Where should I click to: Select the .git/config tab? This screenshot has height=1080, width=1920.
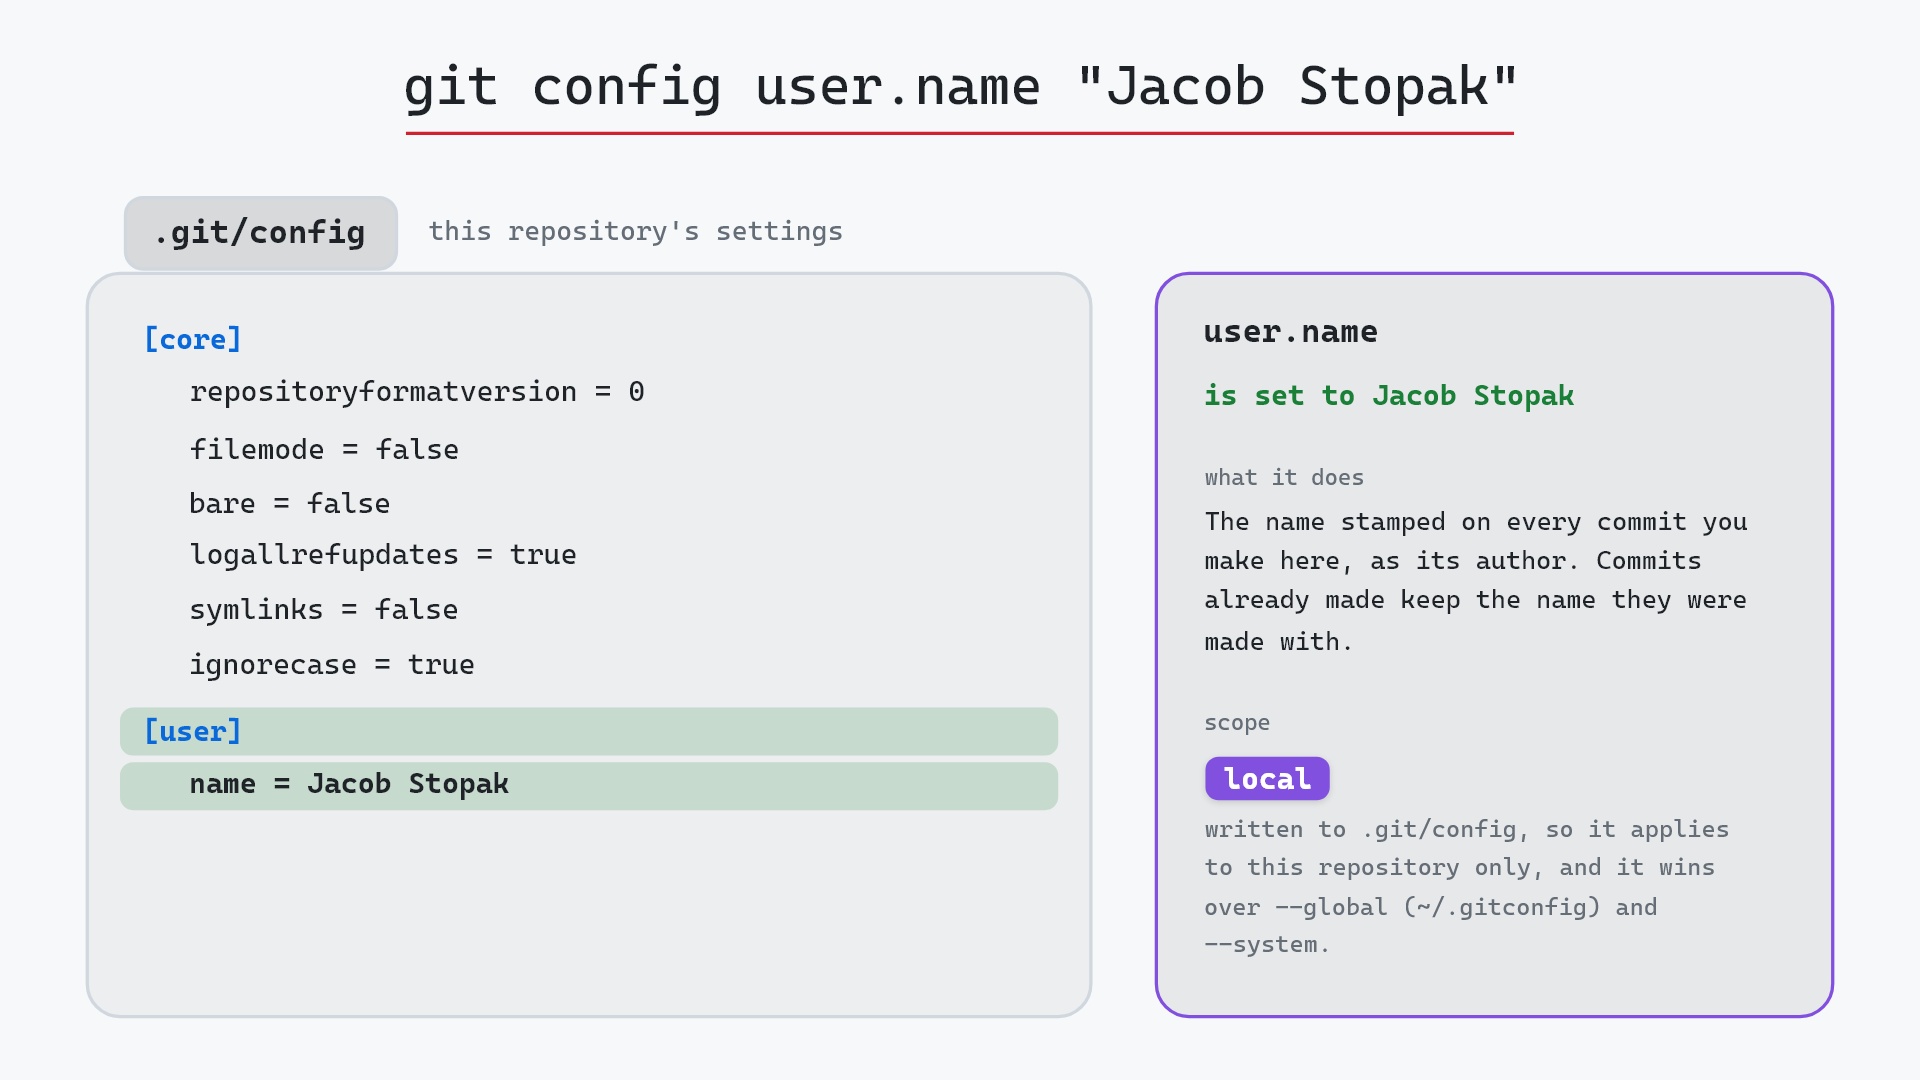click(x=261, y=233)
